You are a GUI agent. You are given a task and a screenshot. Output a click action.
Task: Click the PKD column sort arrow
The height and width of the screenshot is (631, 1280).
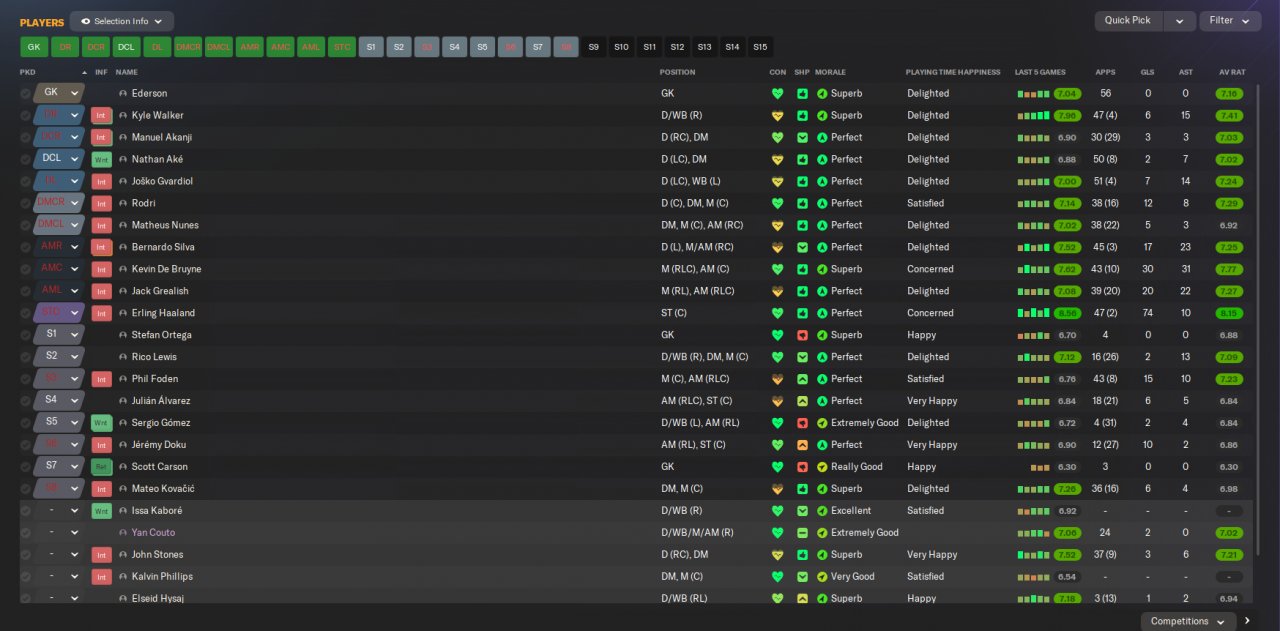[x=84, y=72]
